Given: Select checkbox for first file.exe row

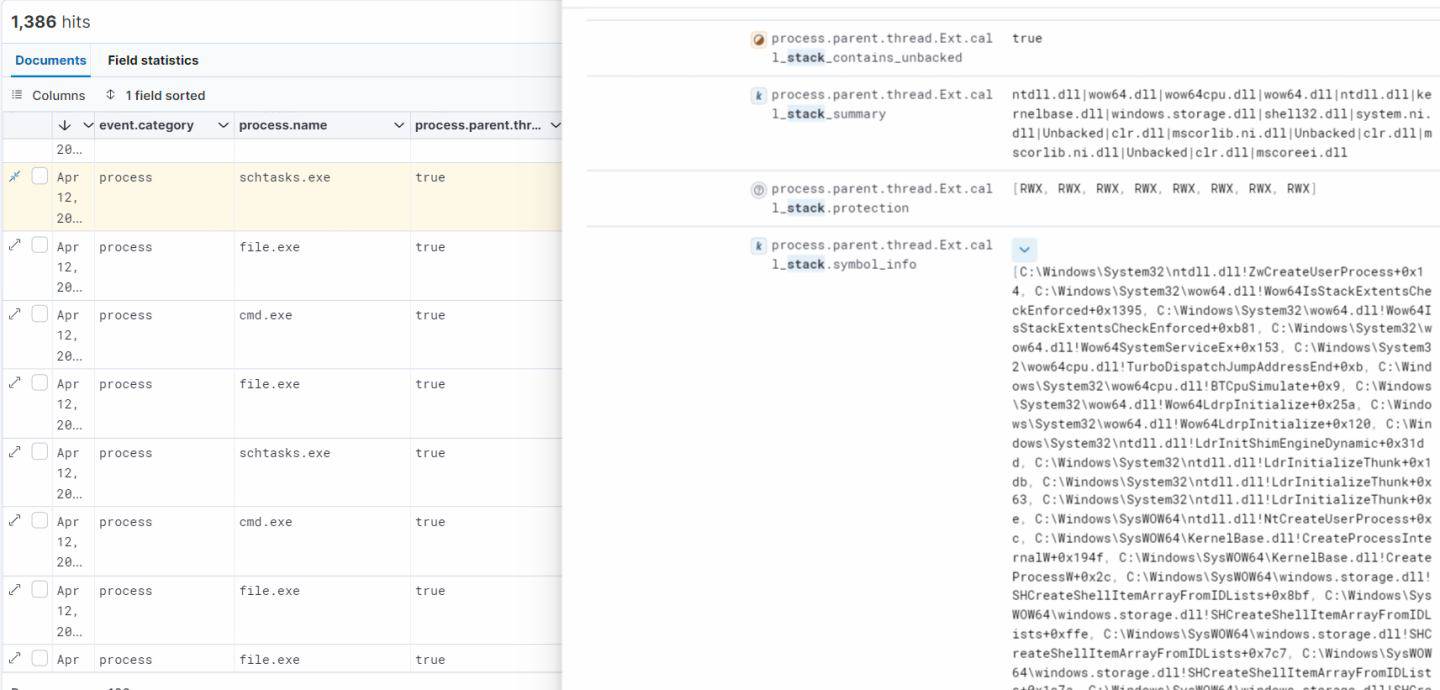Looking at the screenshot, I should click(40, 246).
